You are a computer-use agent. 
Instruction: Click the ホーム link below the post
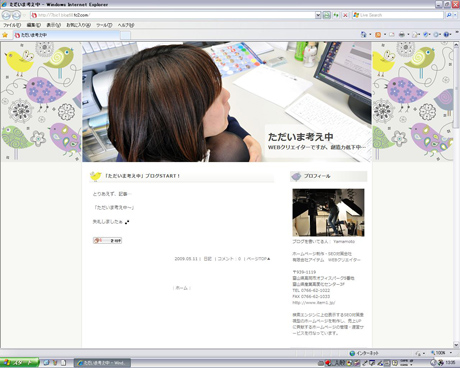182,288
